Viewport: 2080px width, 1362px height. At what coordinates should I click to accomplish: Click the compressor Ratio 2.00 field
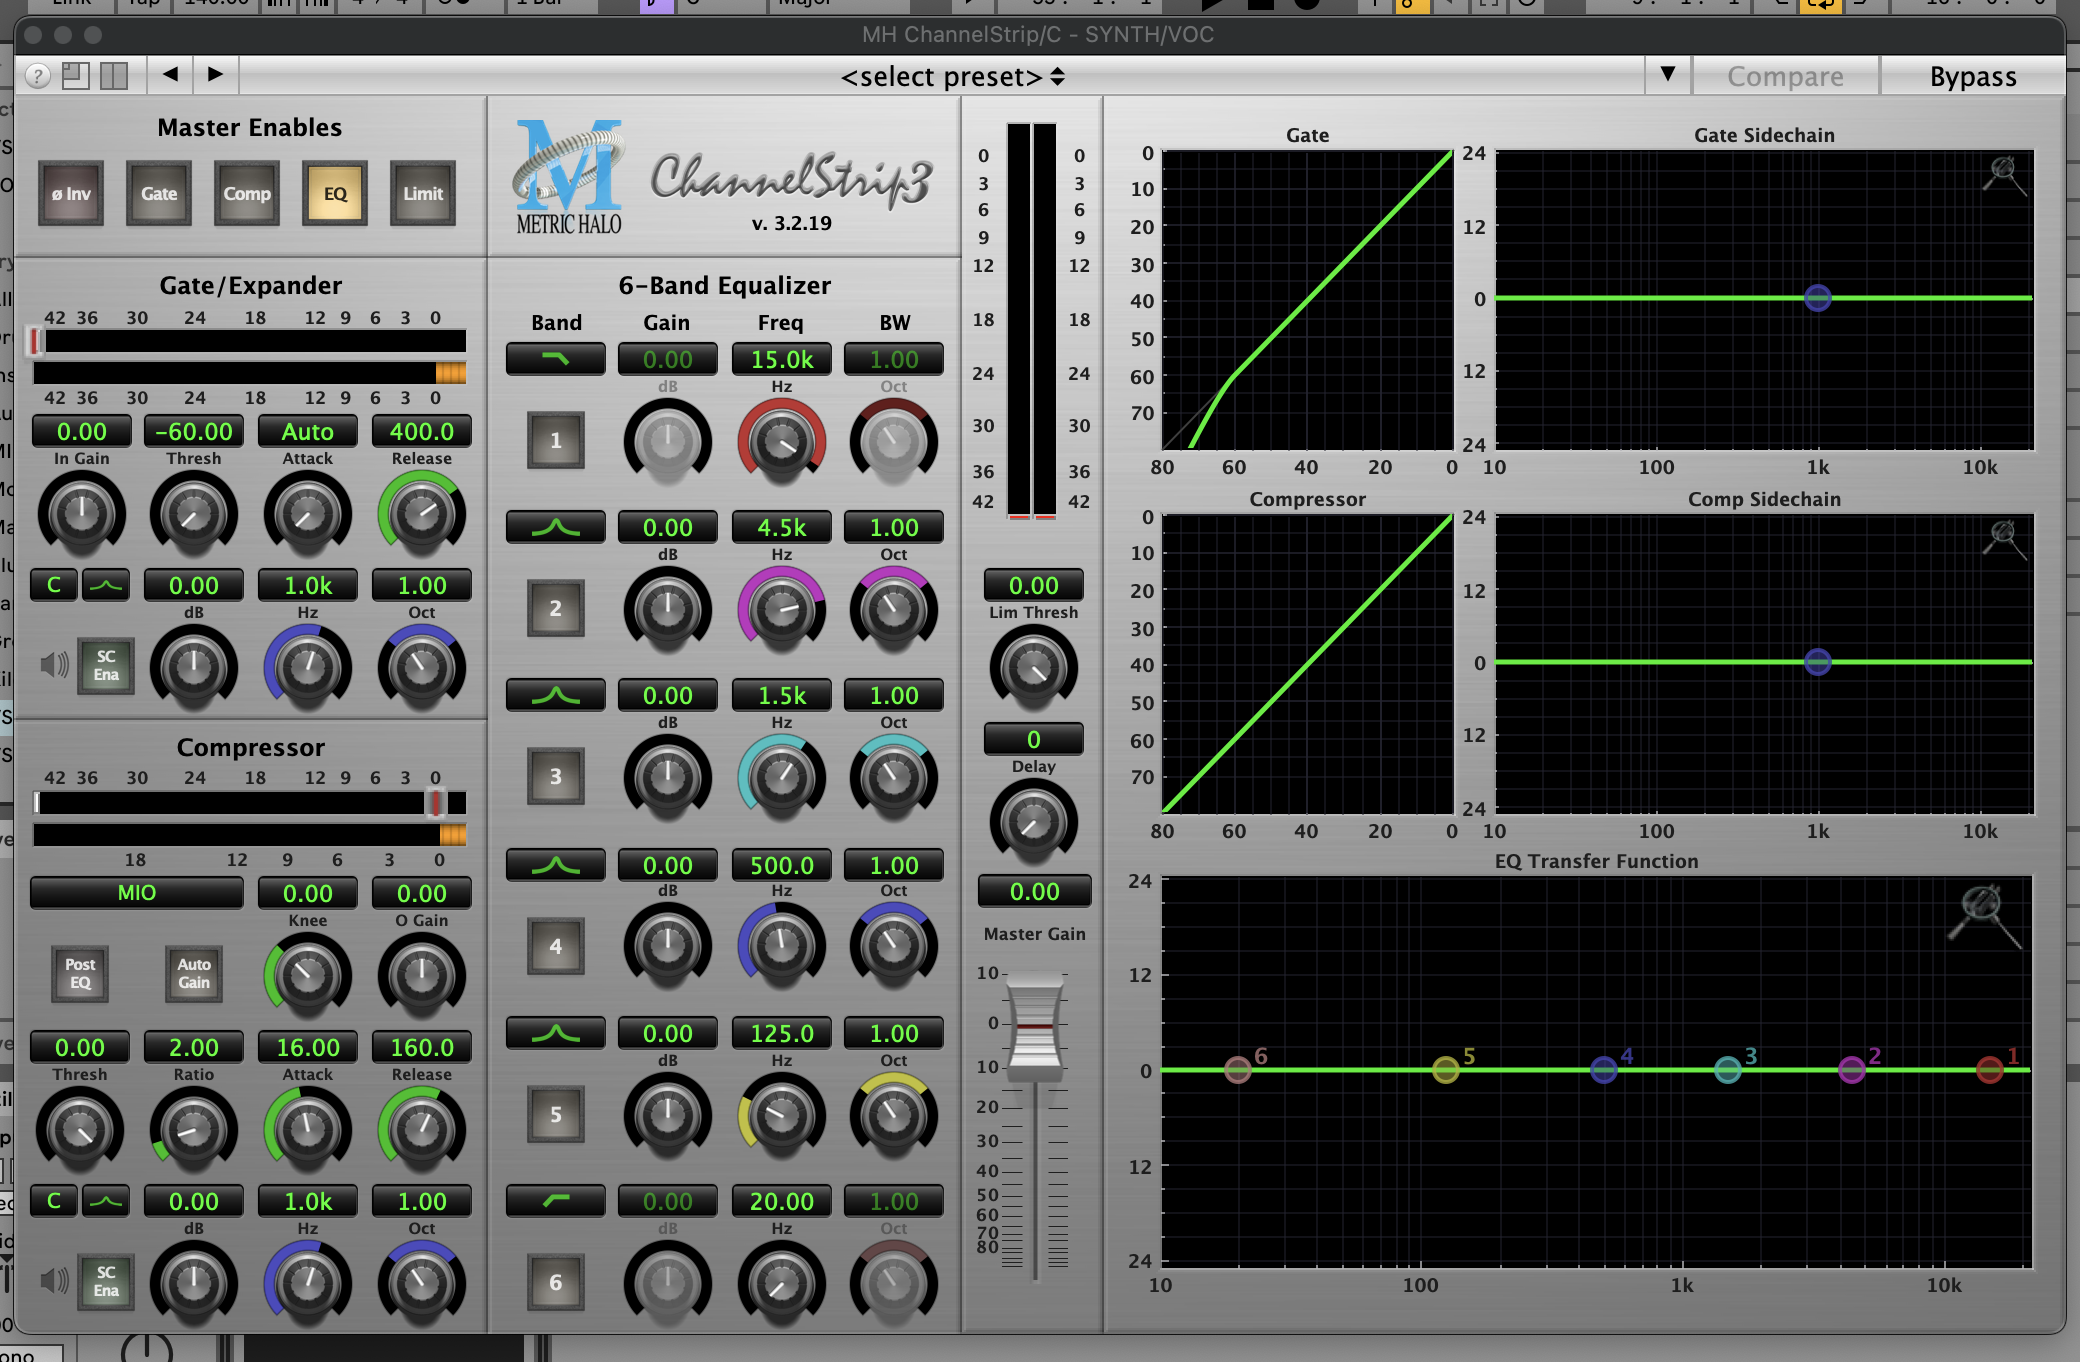point(193,1047)
